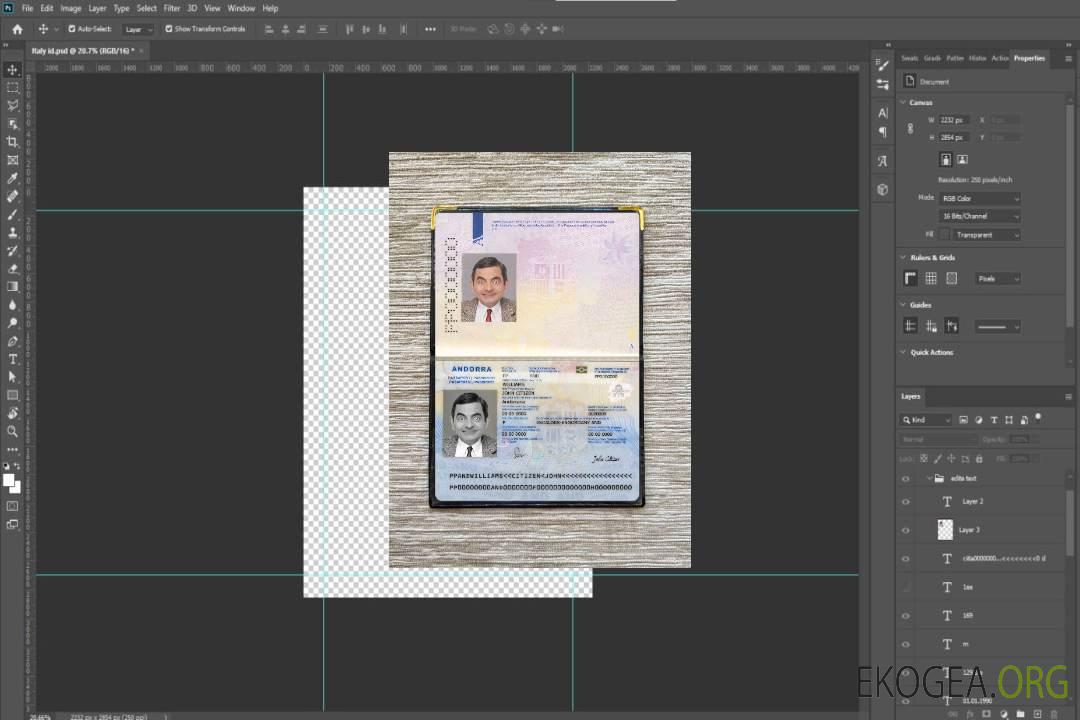Hide Layer 3 using its eye icon
The image size is (1080, 720).
click(x=906, y=530)
